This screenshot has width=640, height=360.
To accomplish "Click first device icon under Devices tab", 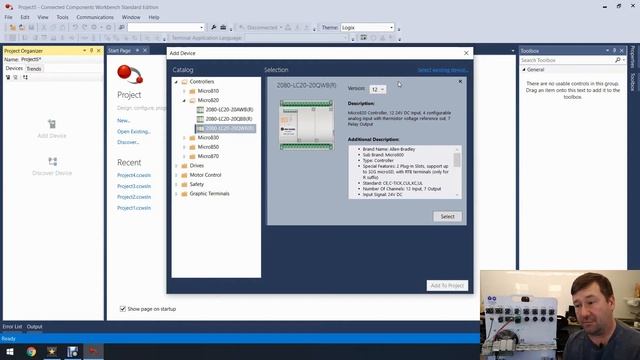I will click(x=8, y=77).
